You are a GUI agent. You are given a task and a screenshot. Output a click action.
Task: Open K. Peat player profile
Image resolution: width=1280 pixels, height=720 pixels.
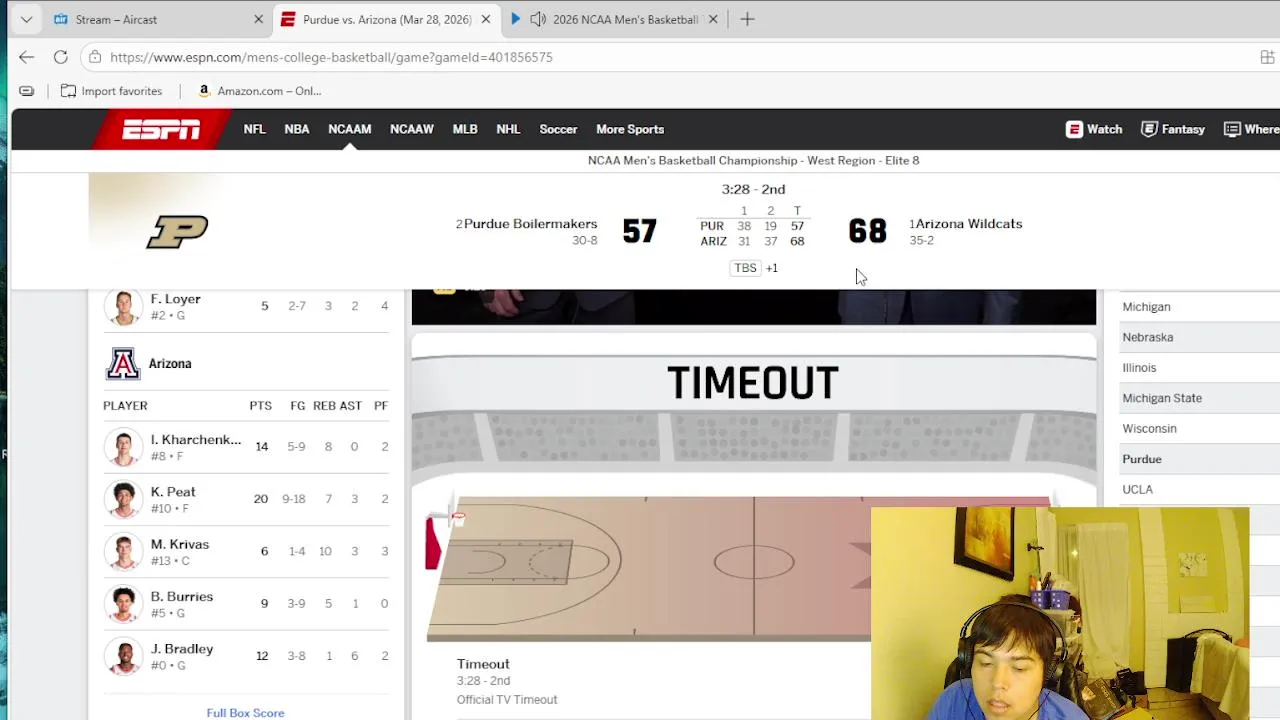coord(173,492)
